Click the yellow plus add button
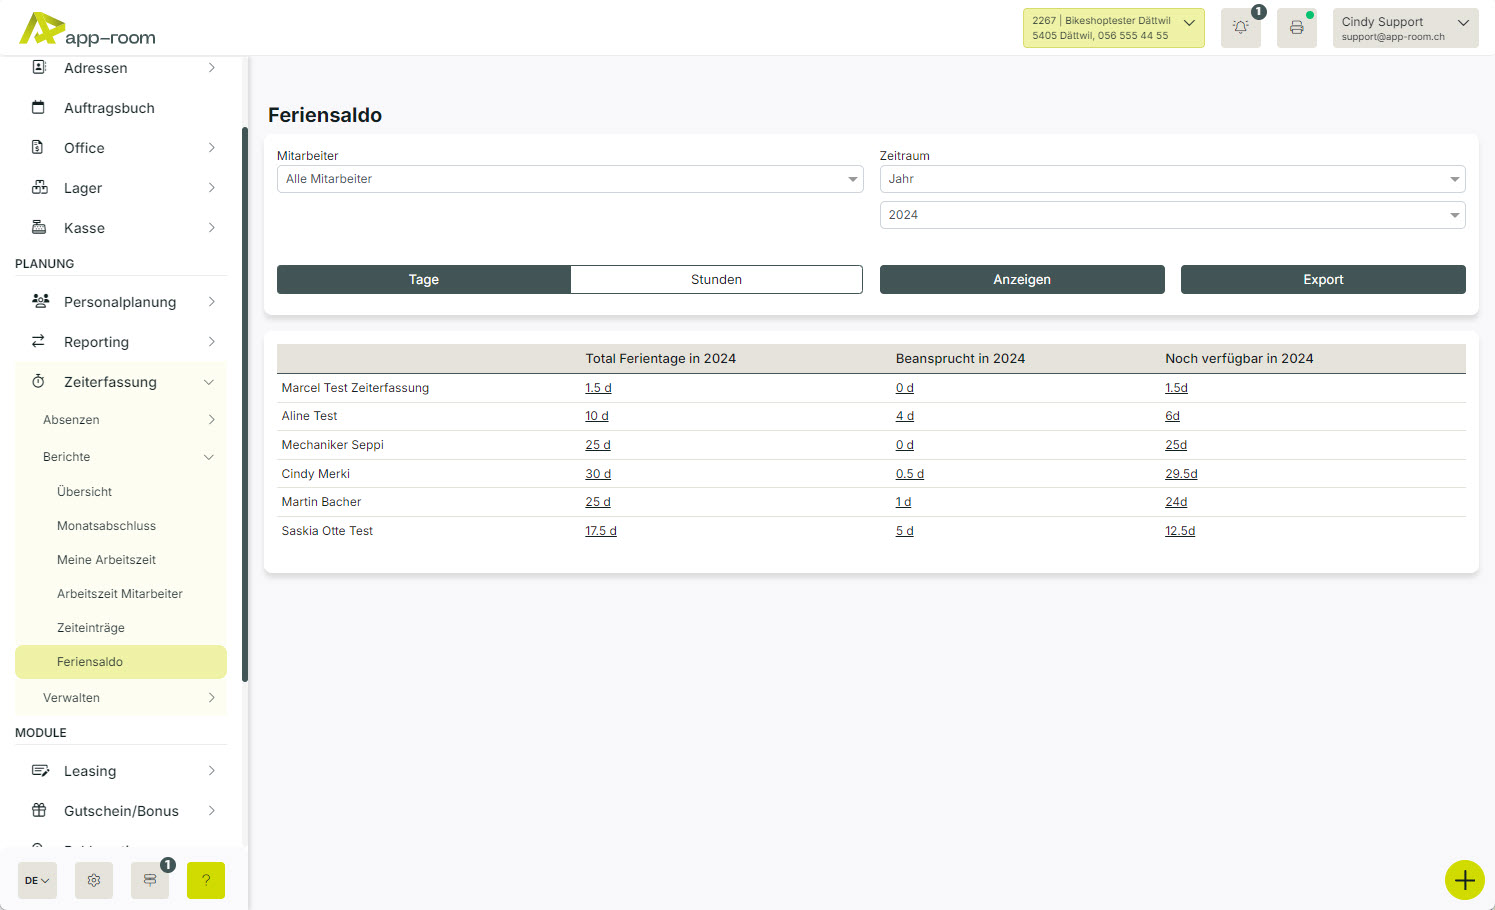Screen dimensions: 1495x910 pyautogui.click(x=1464, y=880)
